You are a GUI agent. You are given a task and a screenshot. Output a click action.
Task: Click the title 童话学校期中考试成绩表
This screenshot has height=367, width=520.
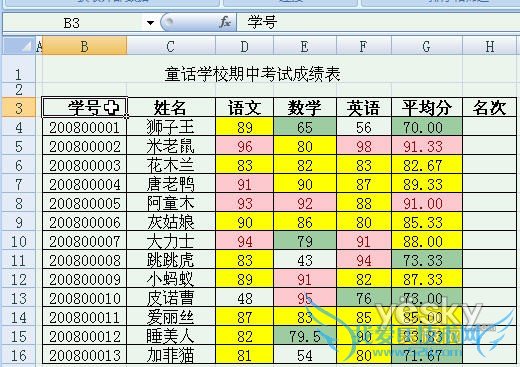point(252,74)
